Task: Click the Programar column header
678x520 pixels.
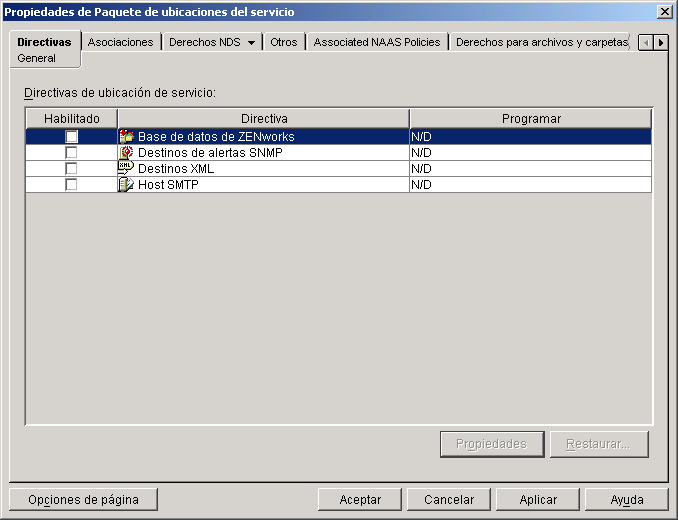Action: click(531, 118)
